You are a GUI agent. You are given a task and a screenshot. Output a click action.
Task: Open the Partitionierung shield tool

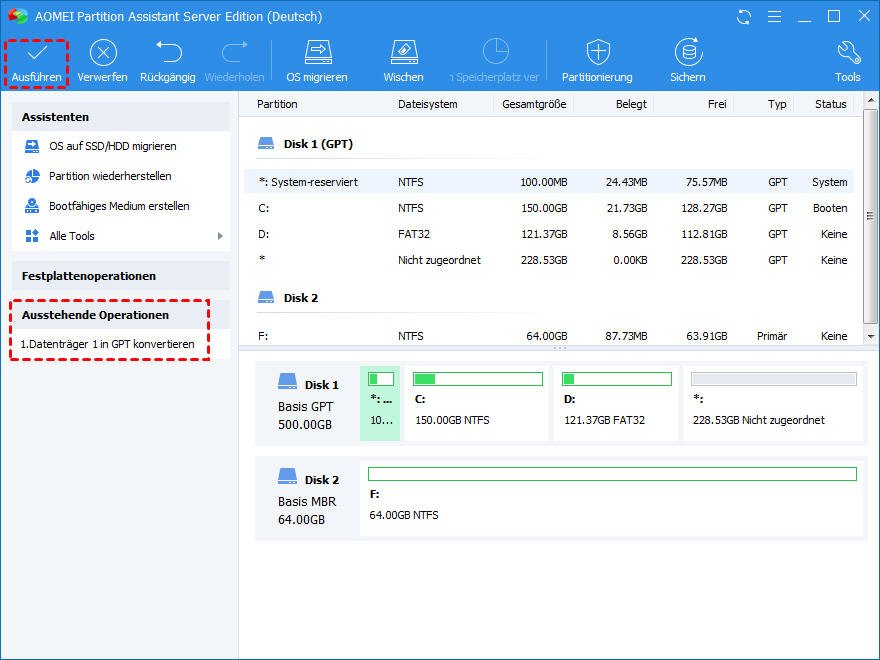597,54
